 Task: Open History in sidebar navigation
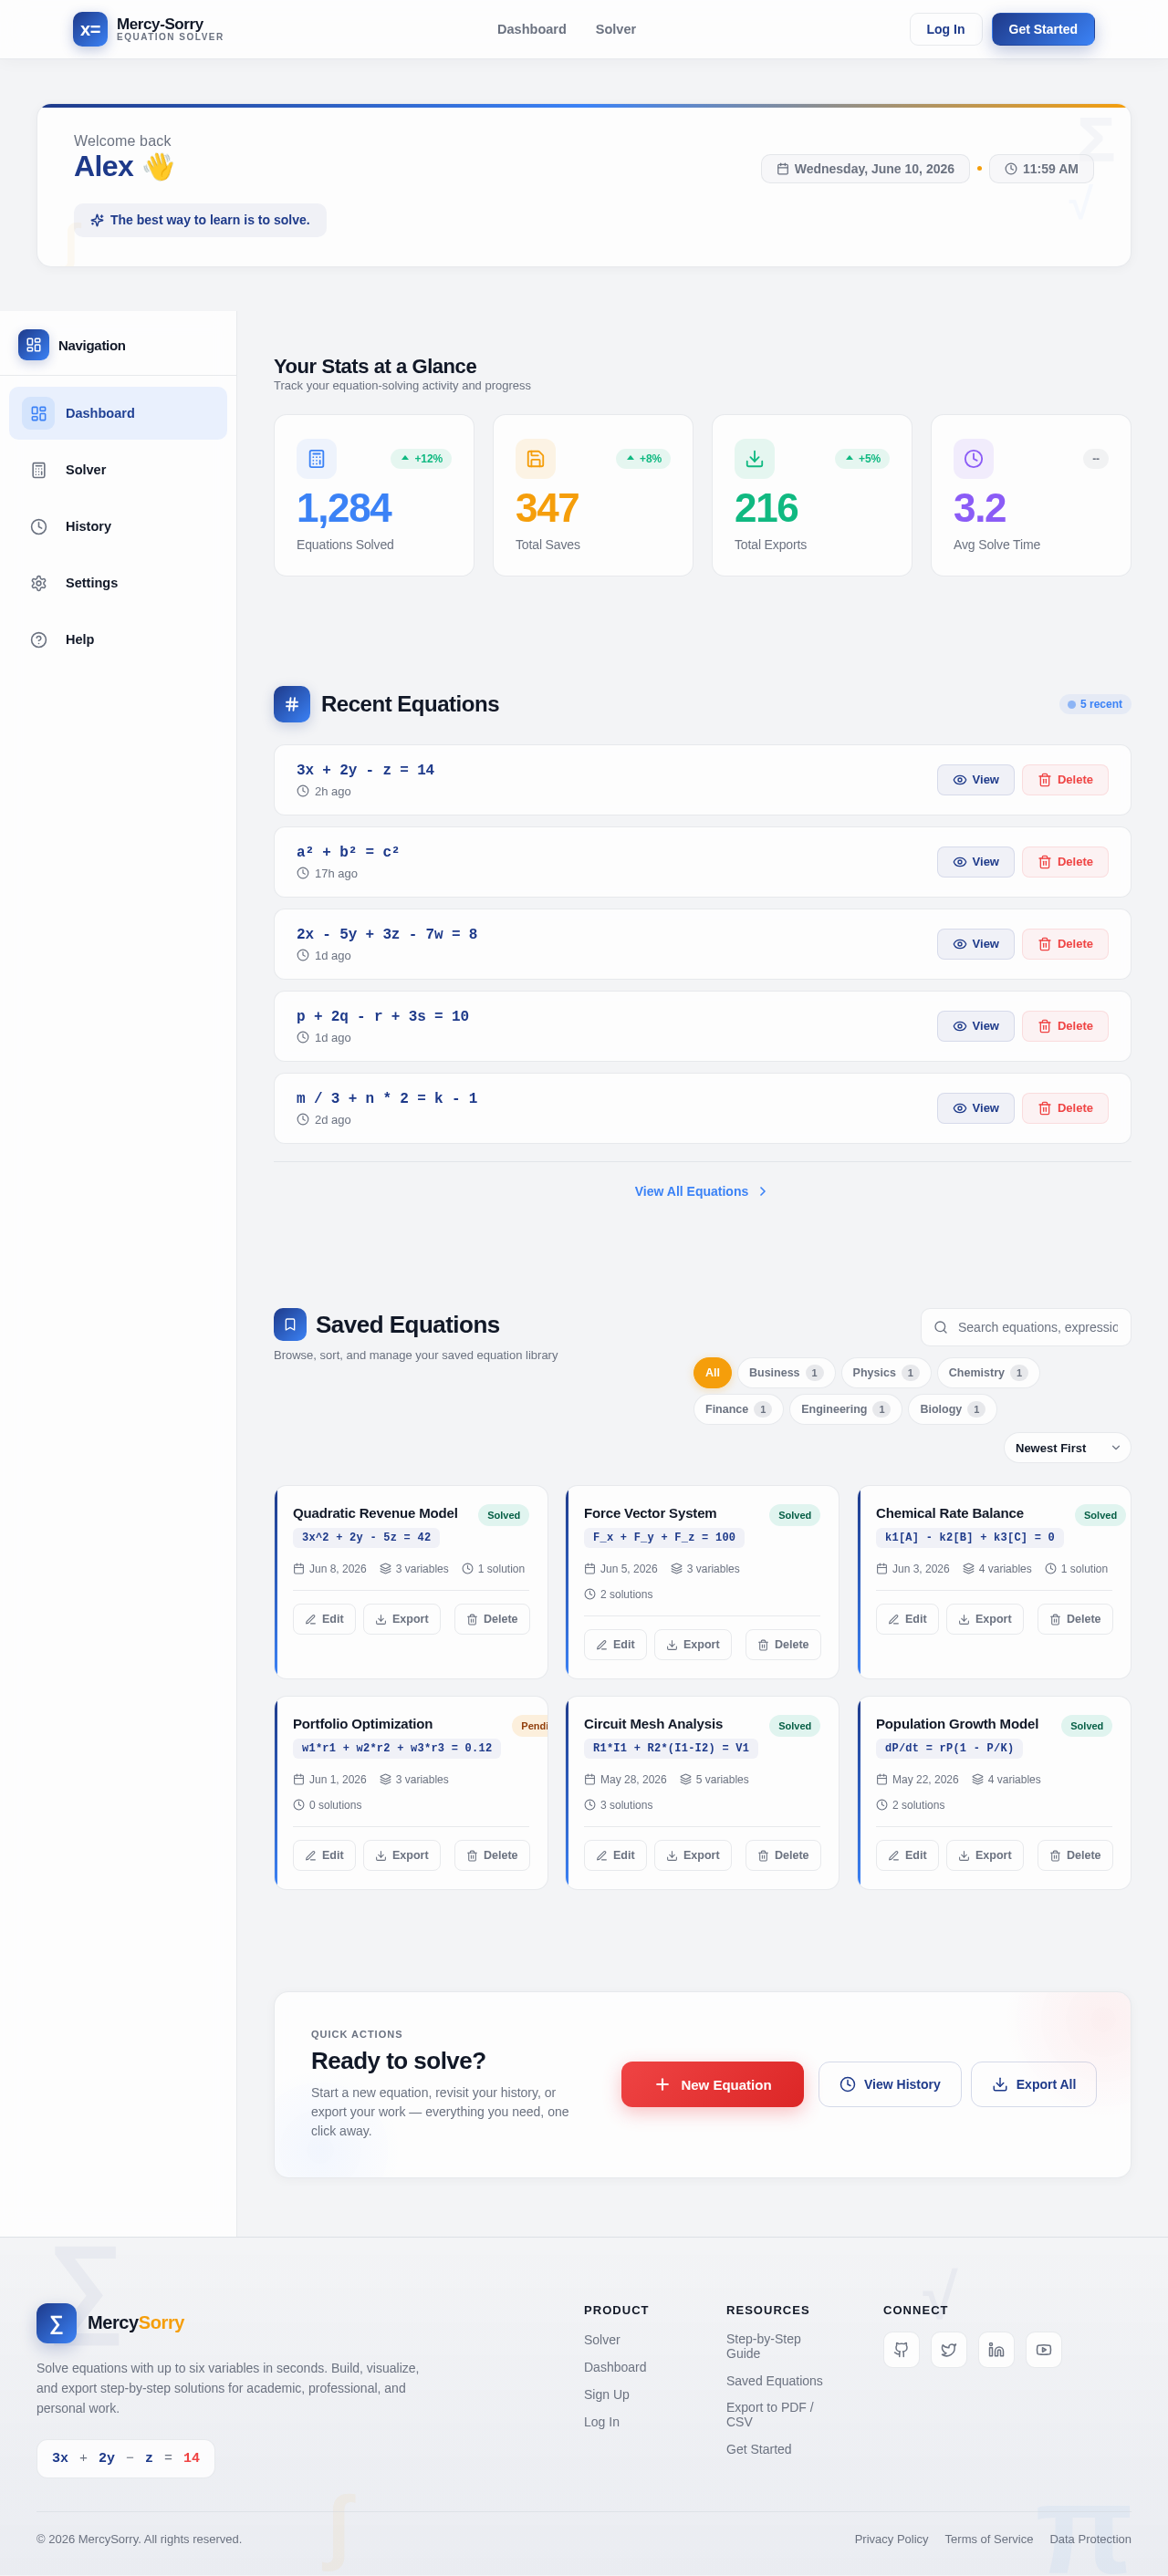click(118, 526)
